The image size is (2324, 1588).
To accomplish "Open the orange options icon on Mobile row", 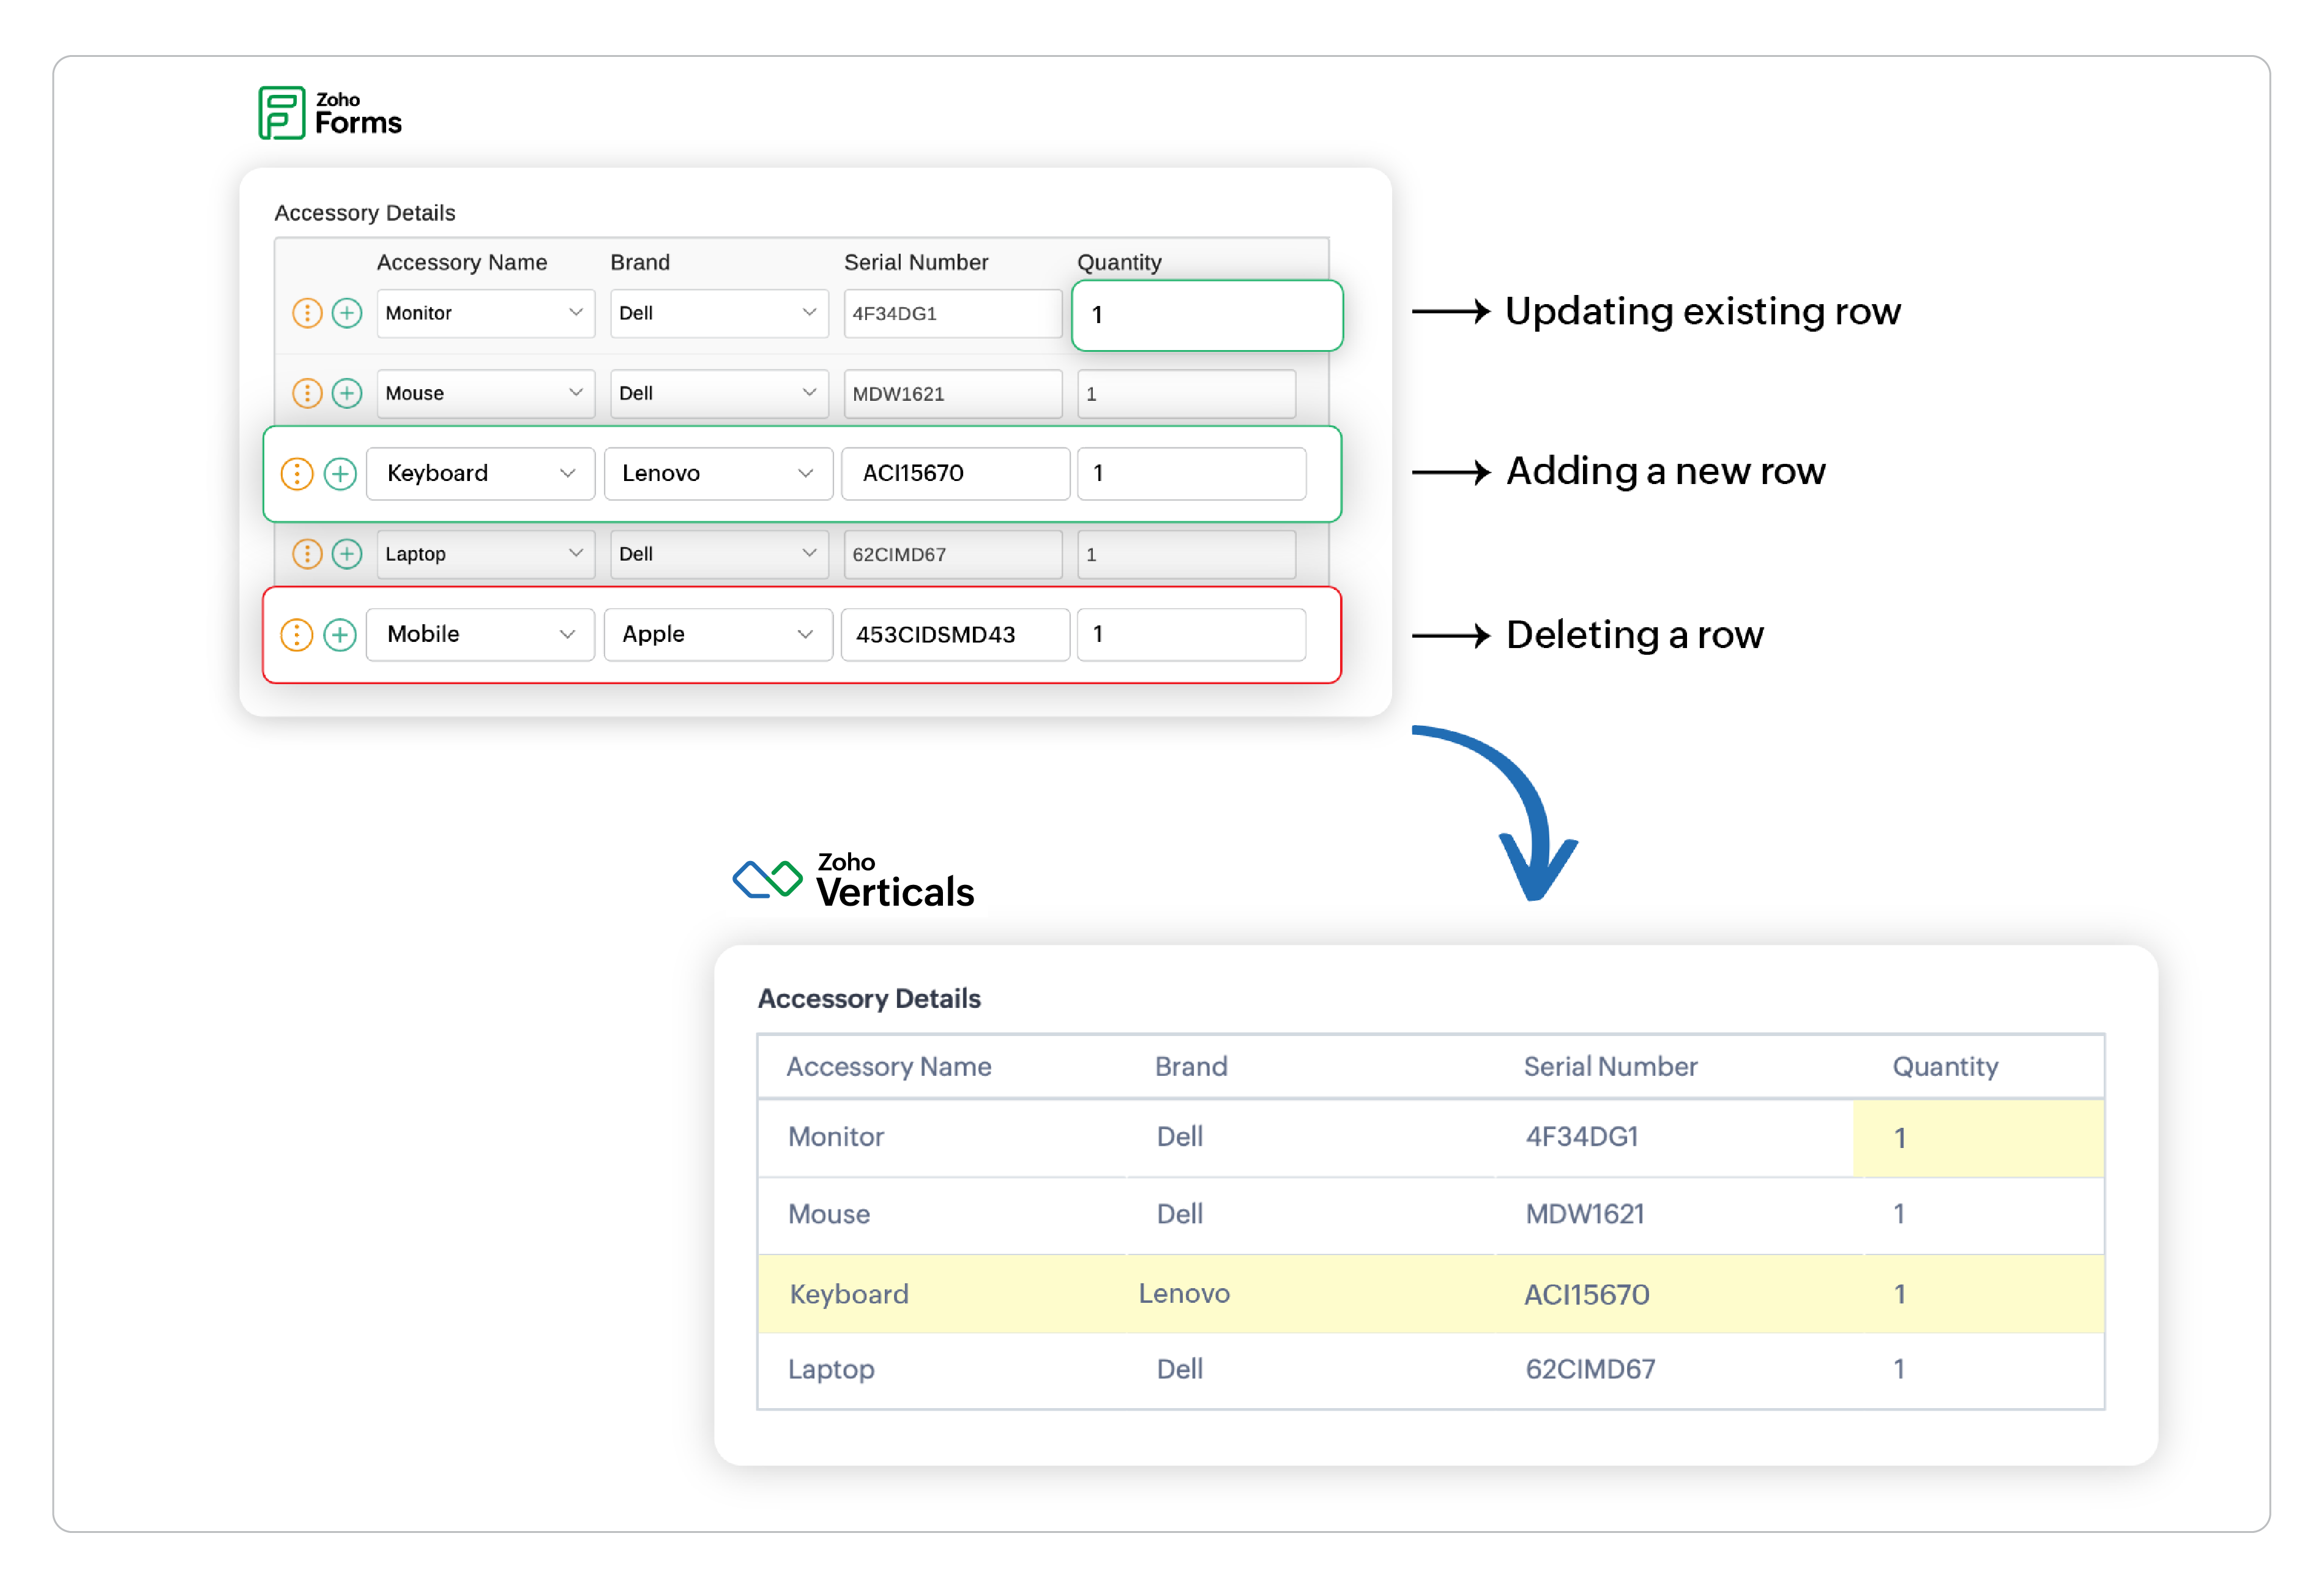I will pyautogui.click(x=297, y=634).
